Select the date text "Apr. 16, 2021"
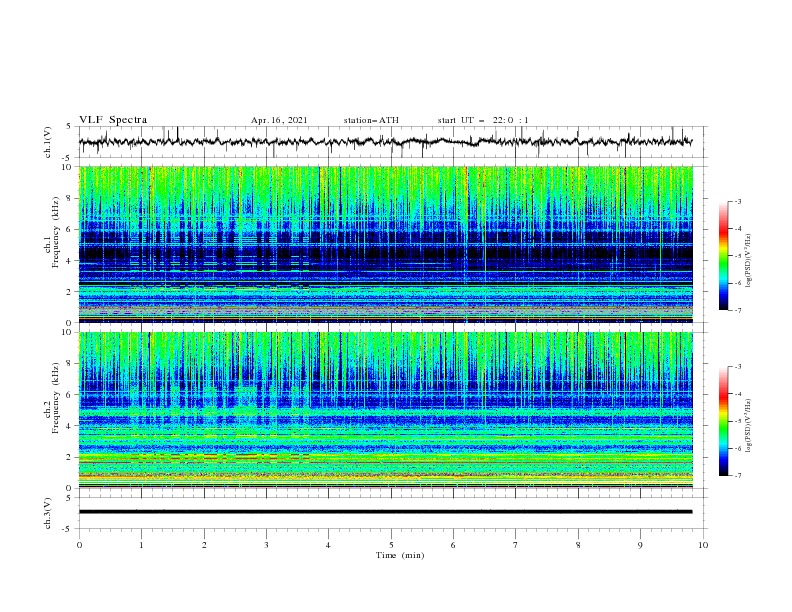The image size is (792, 612). pos(279,120)
